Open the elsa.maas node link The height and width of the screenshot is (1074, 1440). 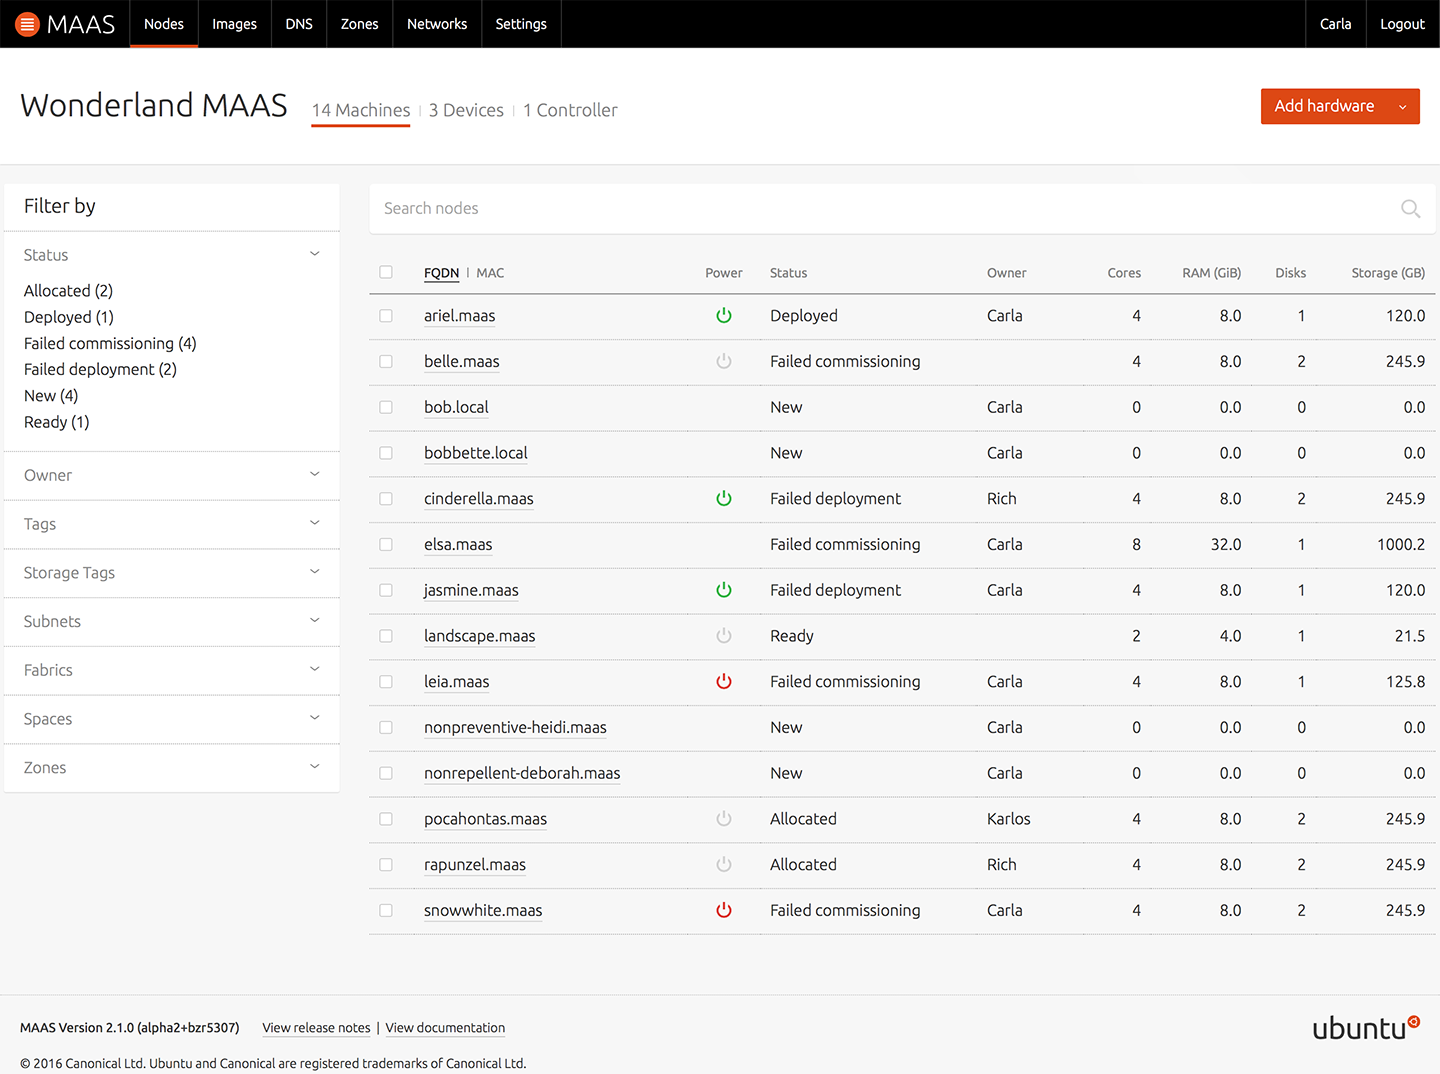(458, 544)
